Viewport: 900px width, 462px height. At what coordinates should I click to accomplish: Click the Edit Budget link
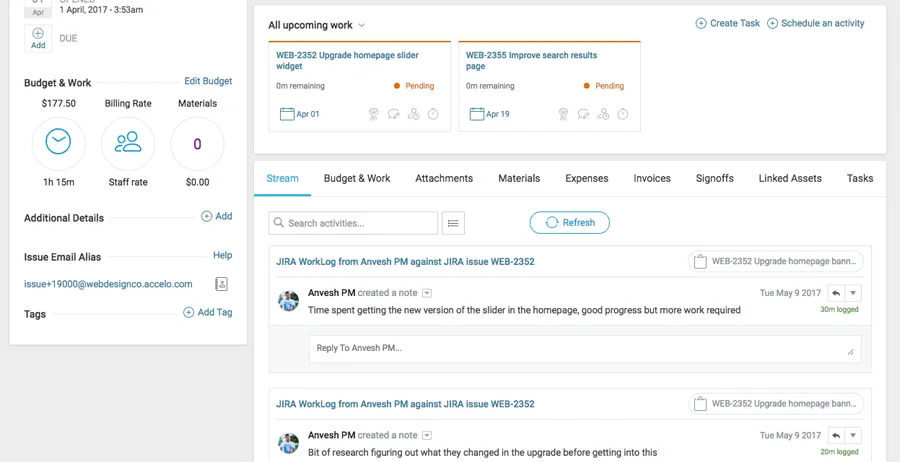click(x=208, y=81)
